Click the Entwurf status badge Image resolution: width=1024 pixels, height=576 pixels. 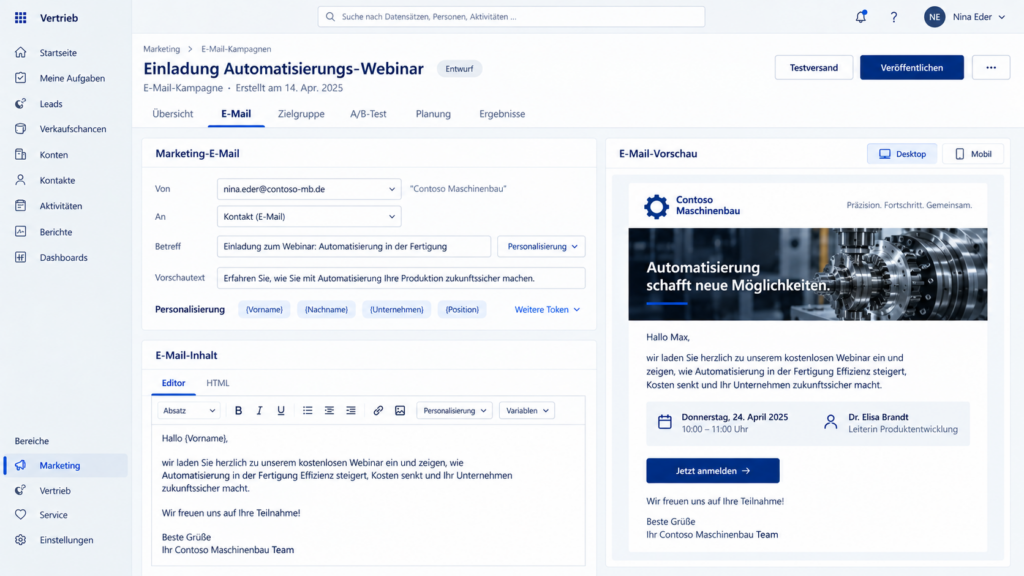459,69
